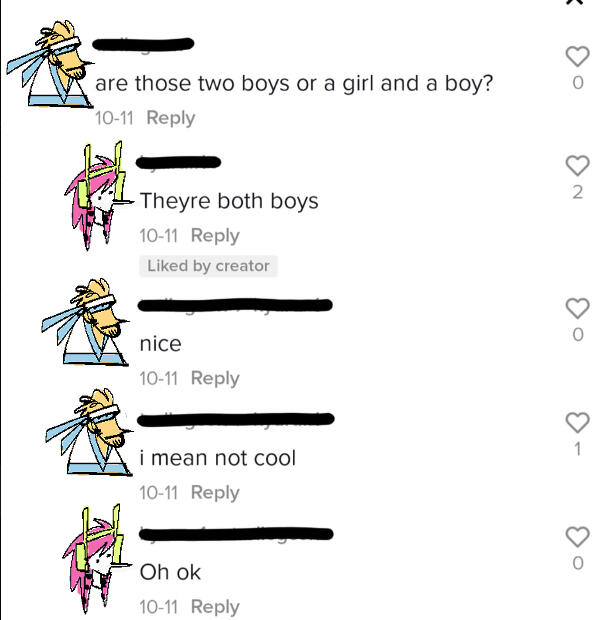Close the comments panel with X

pos(575,2)
